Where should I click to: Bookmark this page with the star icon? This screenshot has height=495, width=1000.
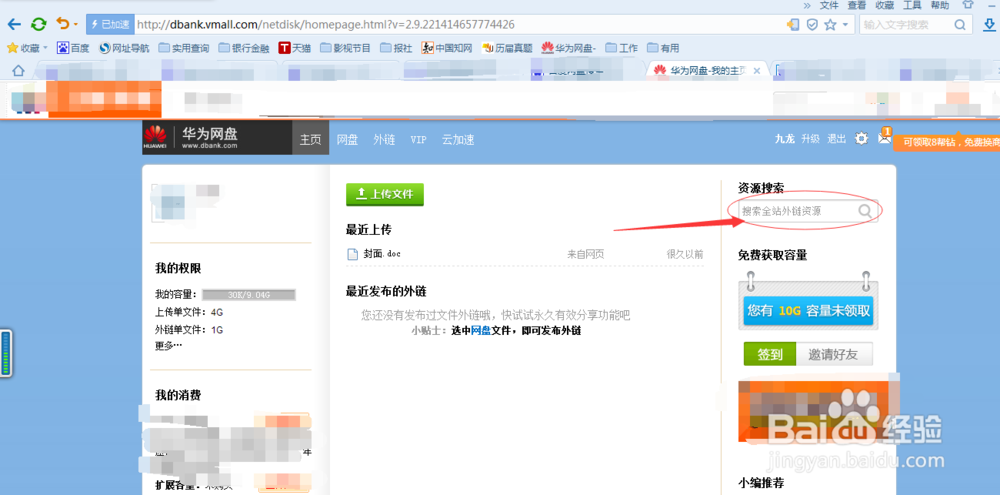click(830, 25)
